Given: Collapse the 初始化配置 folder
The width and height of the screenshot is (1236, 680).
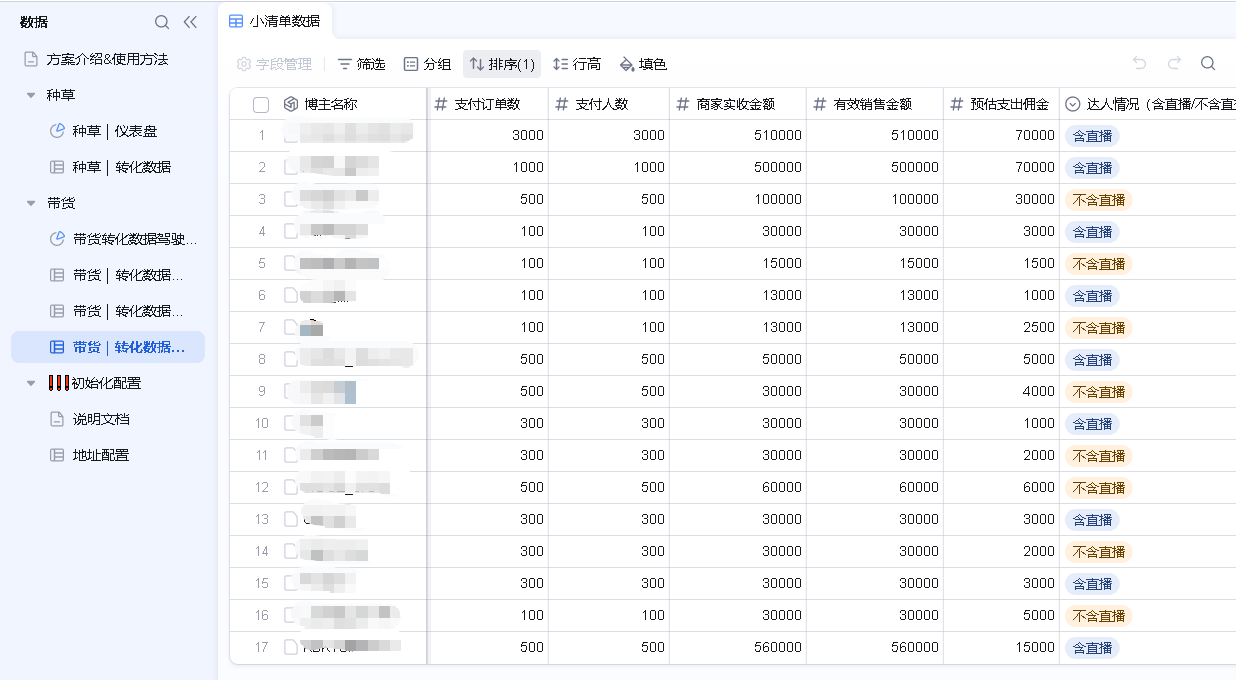Looking at the screenshot, I should pos(31,384).
